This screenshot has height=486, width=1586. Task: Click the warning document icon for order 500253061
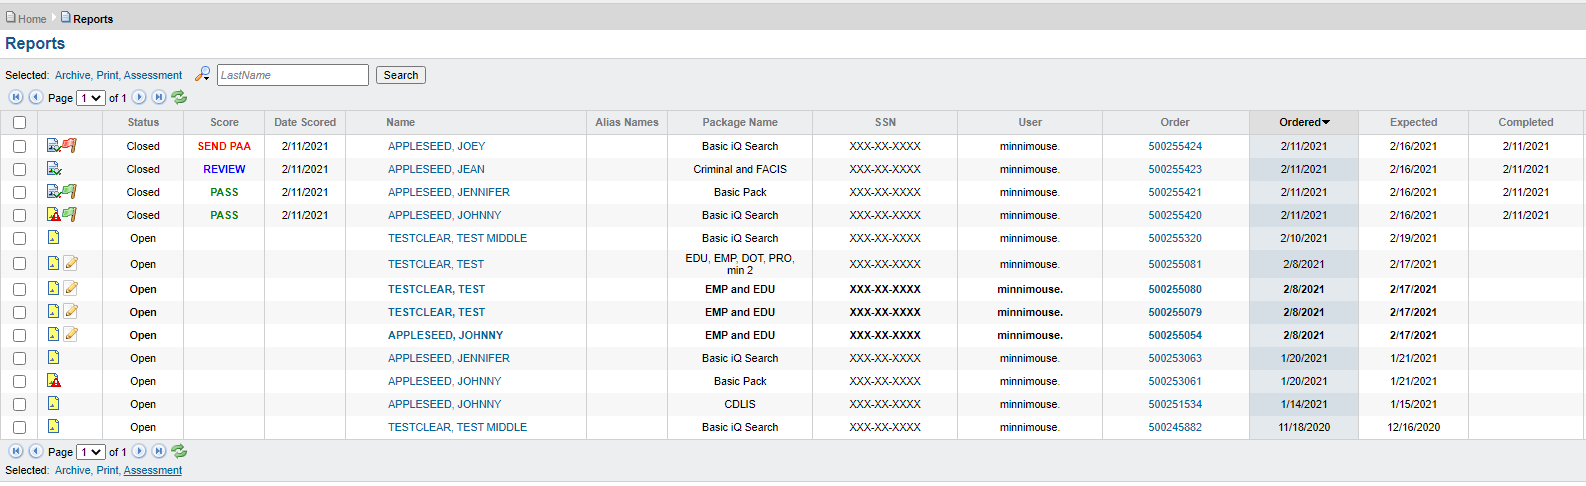coord(54,381)
